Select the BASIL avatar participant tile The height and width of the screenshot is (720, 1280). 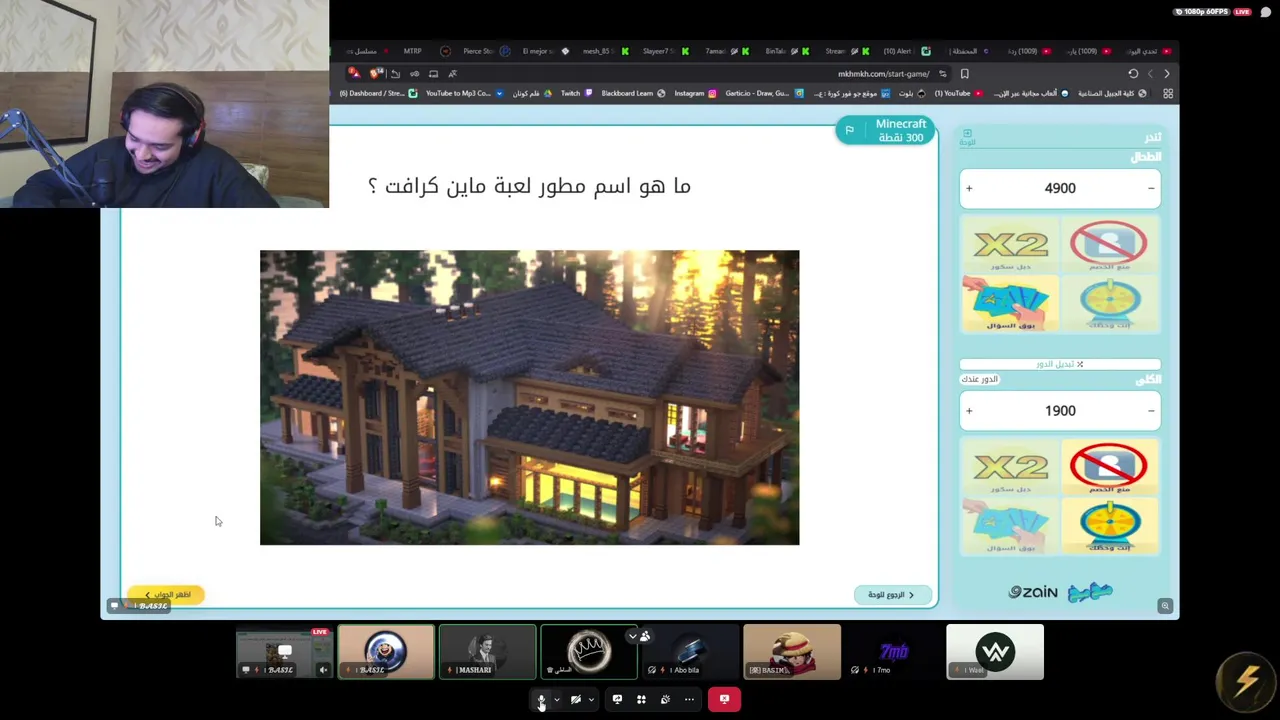pyautogui.click(x=386, y=652)
